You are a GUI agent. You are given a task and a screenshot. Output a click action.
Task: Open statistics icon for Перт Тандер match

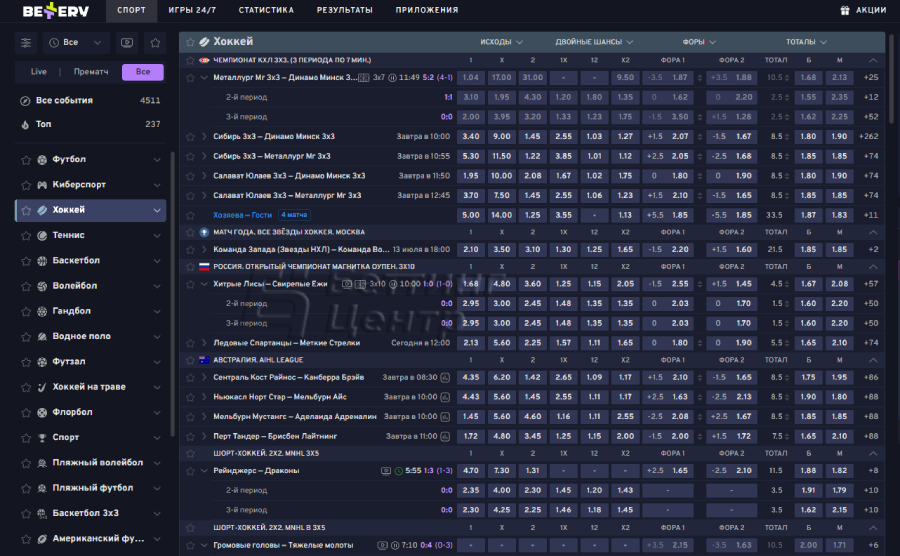coord(445,437)
